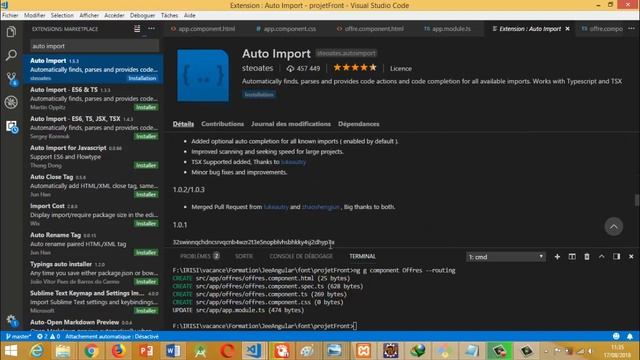Open the Déboguer menu
The image size is (640, 360).
click(x=142, y=15)
